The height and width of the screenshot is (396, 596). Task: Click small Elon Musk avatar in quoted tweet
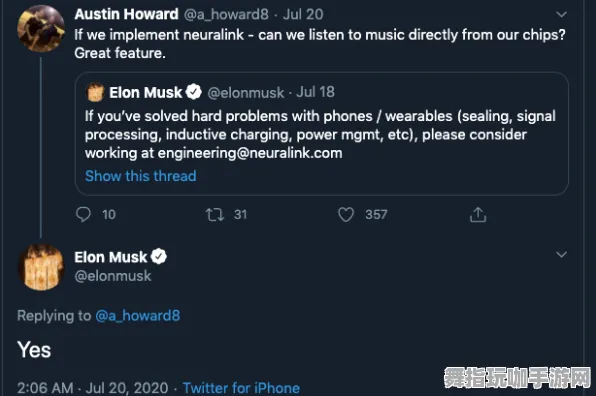[95, 92]
